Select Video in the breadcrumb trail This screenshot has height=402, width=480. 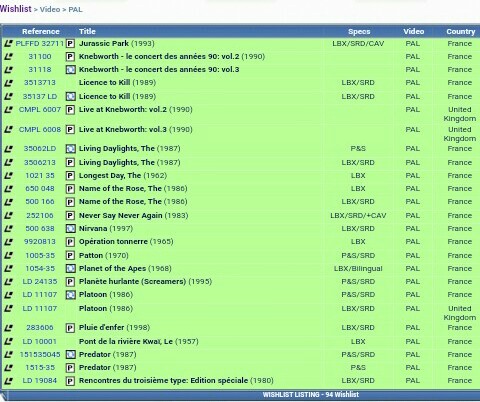[50, 9]
